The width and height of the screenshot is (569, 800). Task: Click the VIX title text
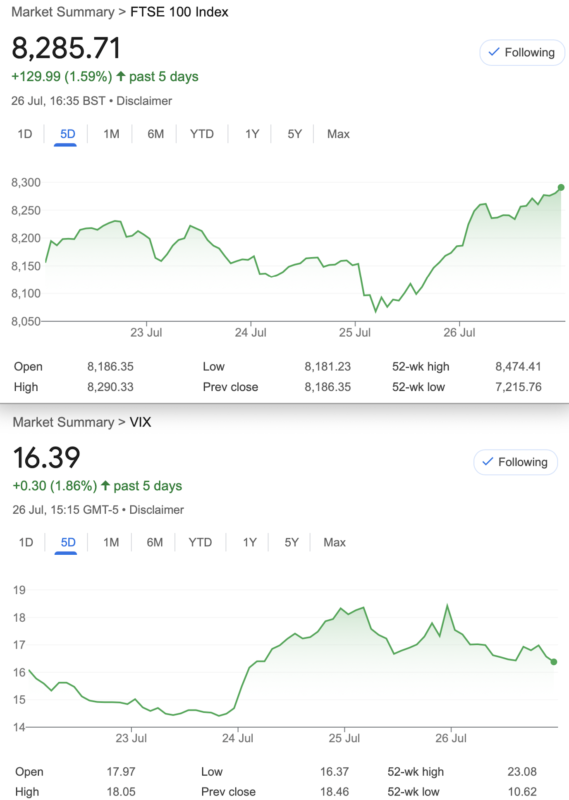pos(140,422)
